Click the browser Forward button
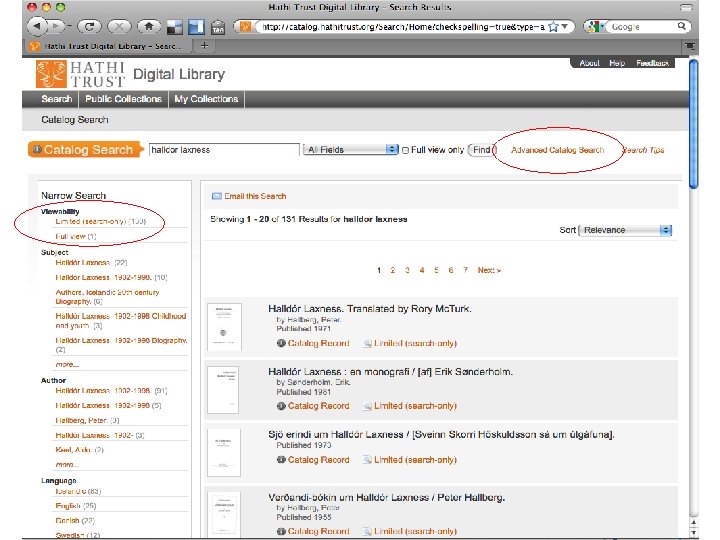This screenshot has height=540, width=720. click(57, 26)
